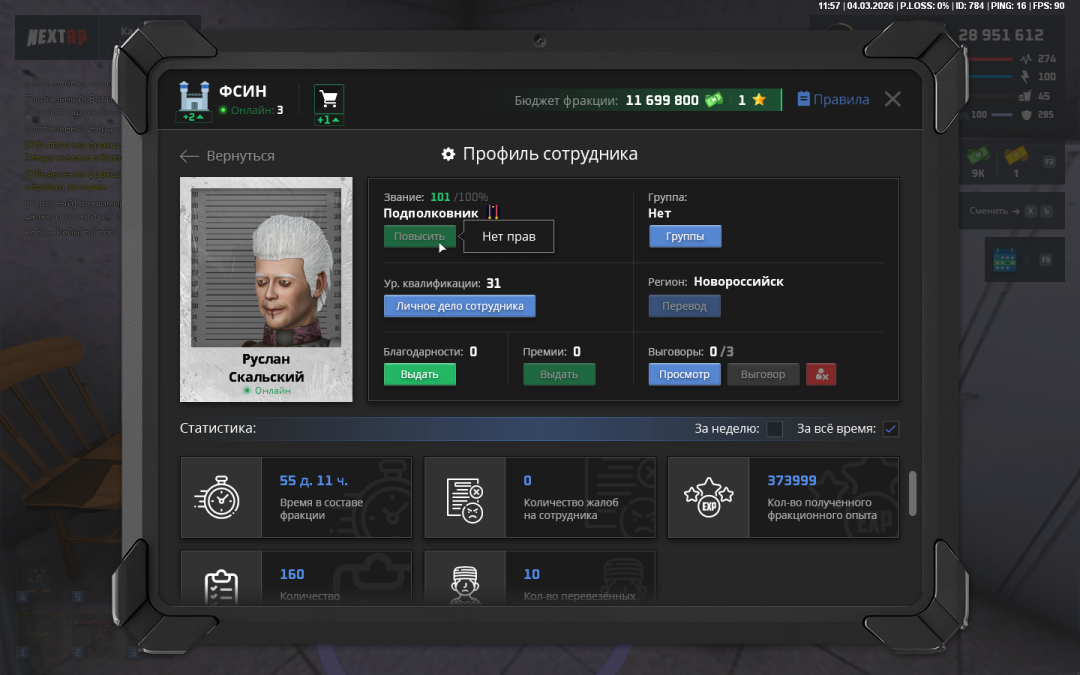Screen dimensions: 1080x675
Task: Click the prisoner transported icon
Action: point(465,580)
